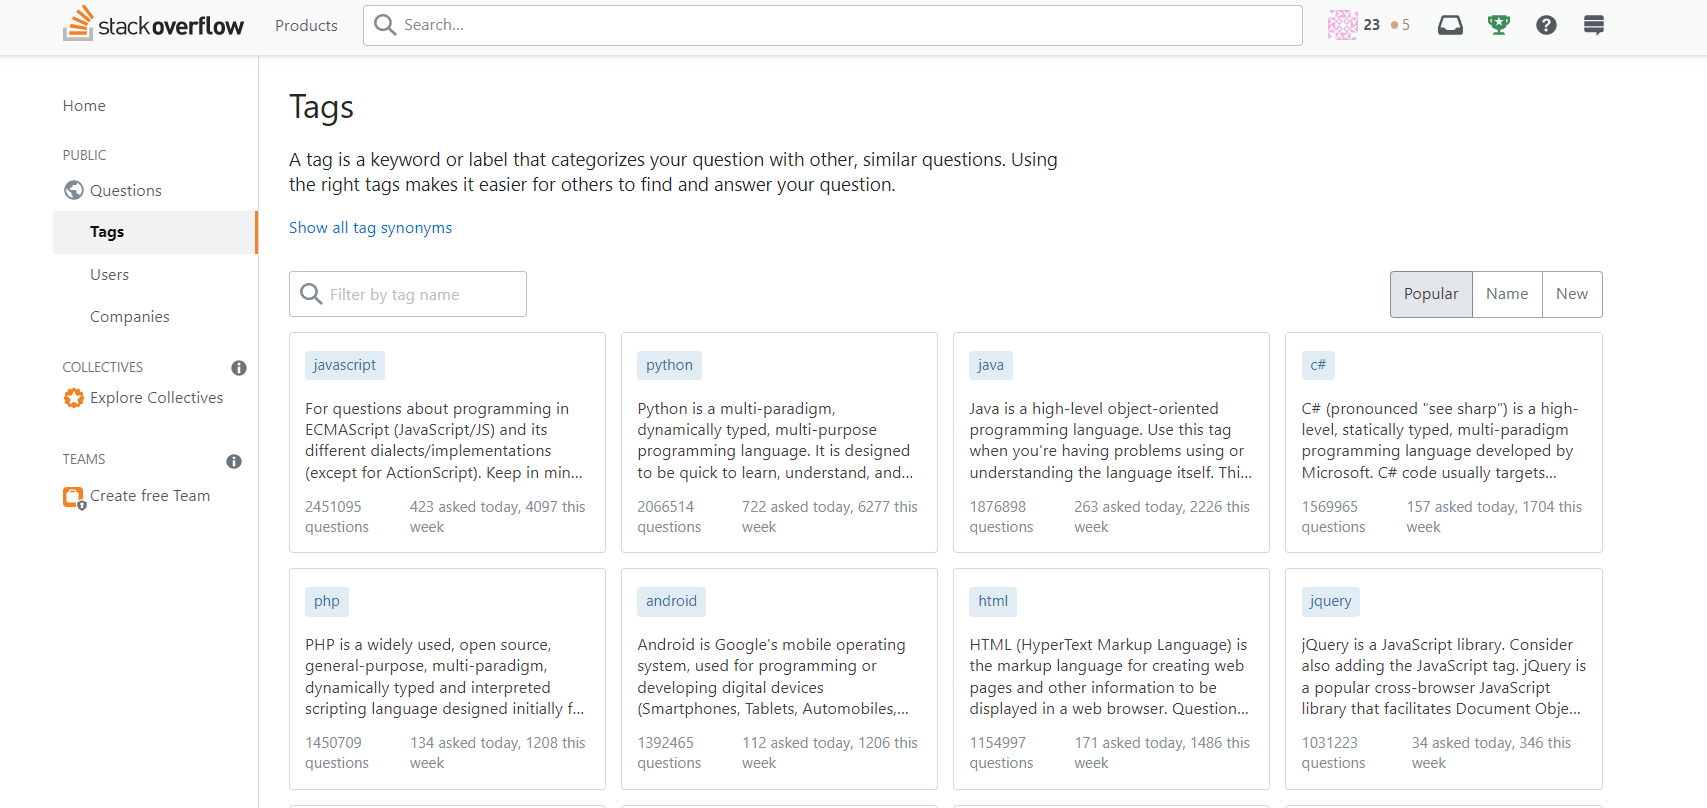Viewport: 1707px width, 808px height.
Task: Sort tags by Name
Action: tap(1507, 294)
